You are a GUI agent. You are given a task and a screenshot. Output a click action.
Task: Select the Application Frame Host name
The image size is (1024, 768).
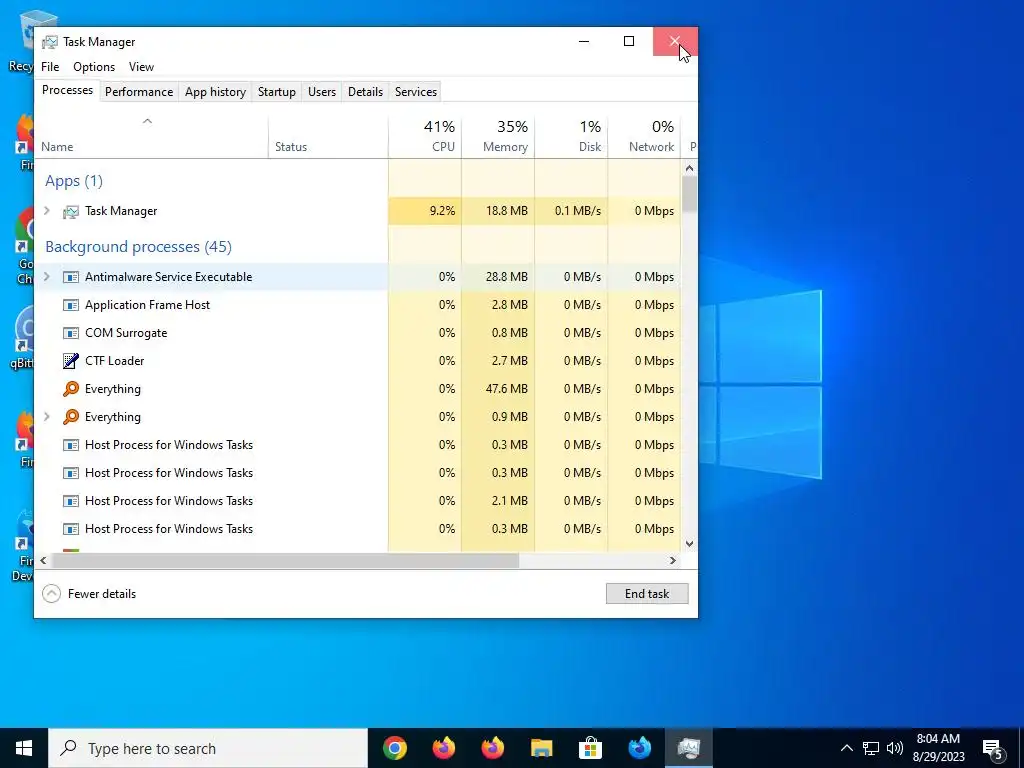tap(148, 305)
